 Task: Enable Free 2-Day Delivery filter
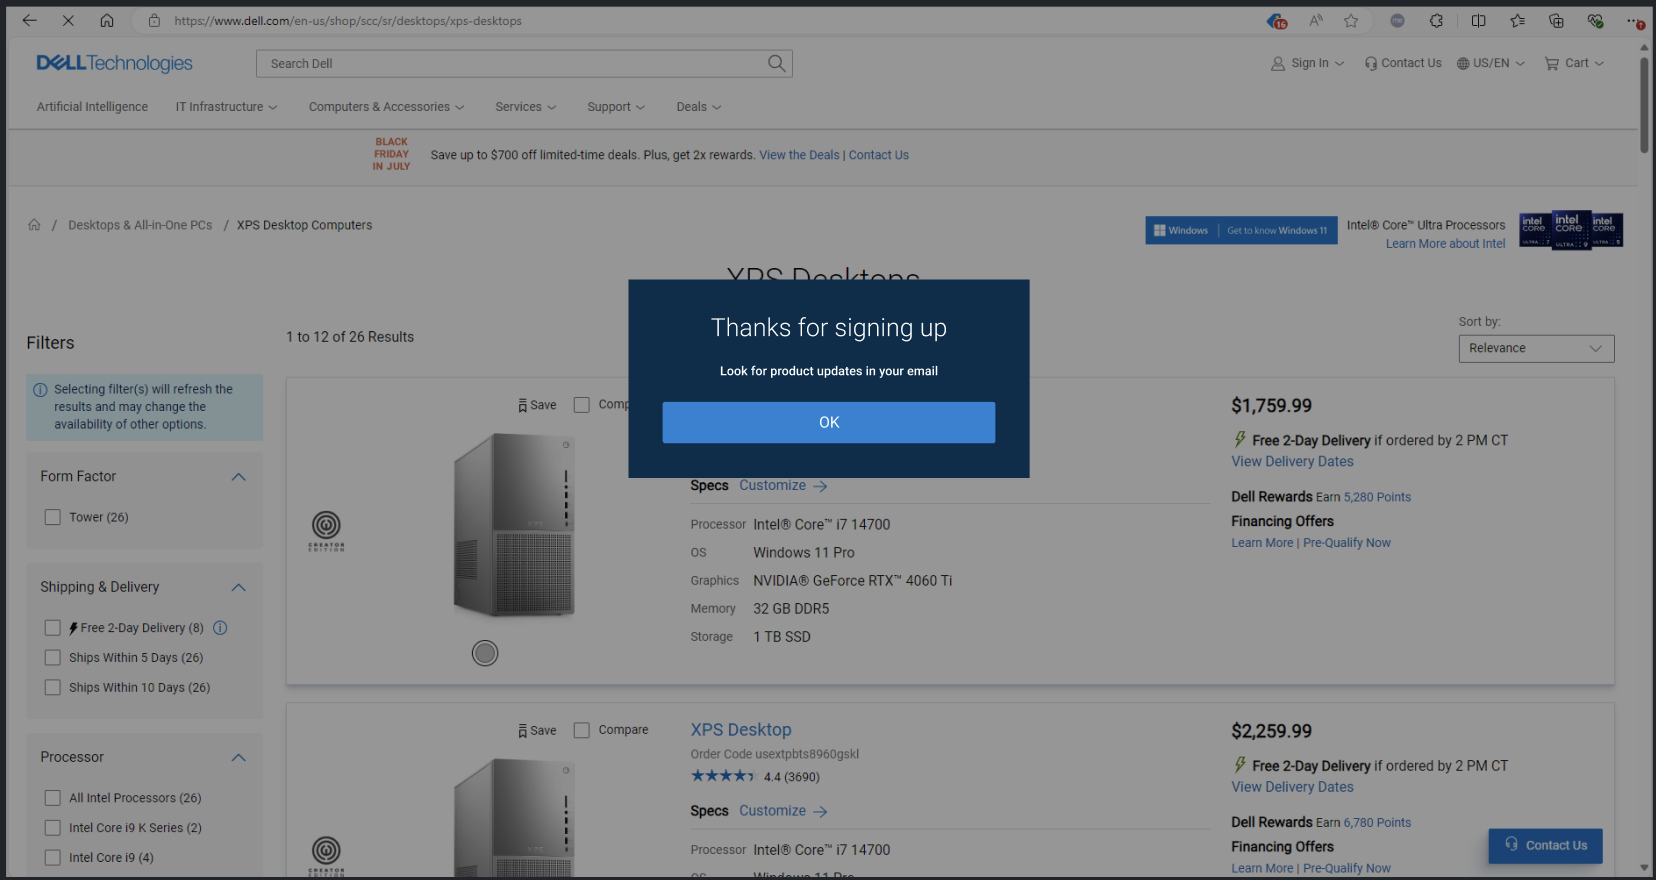click(x=53, y=628)
